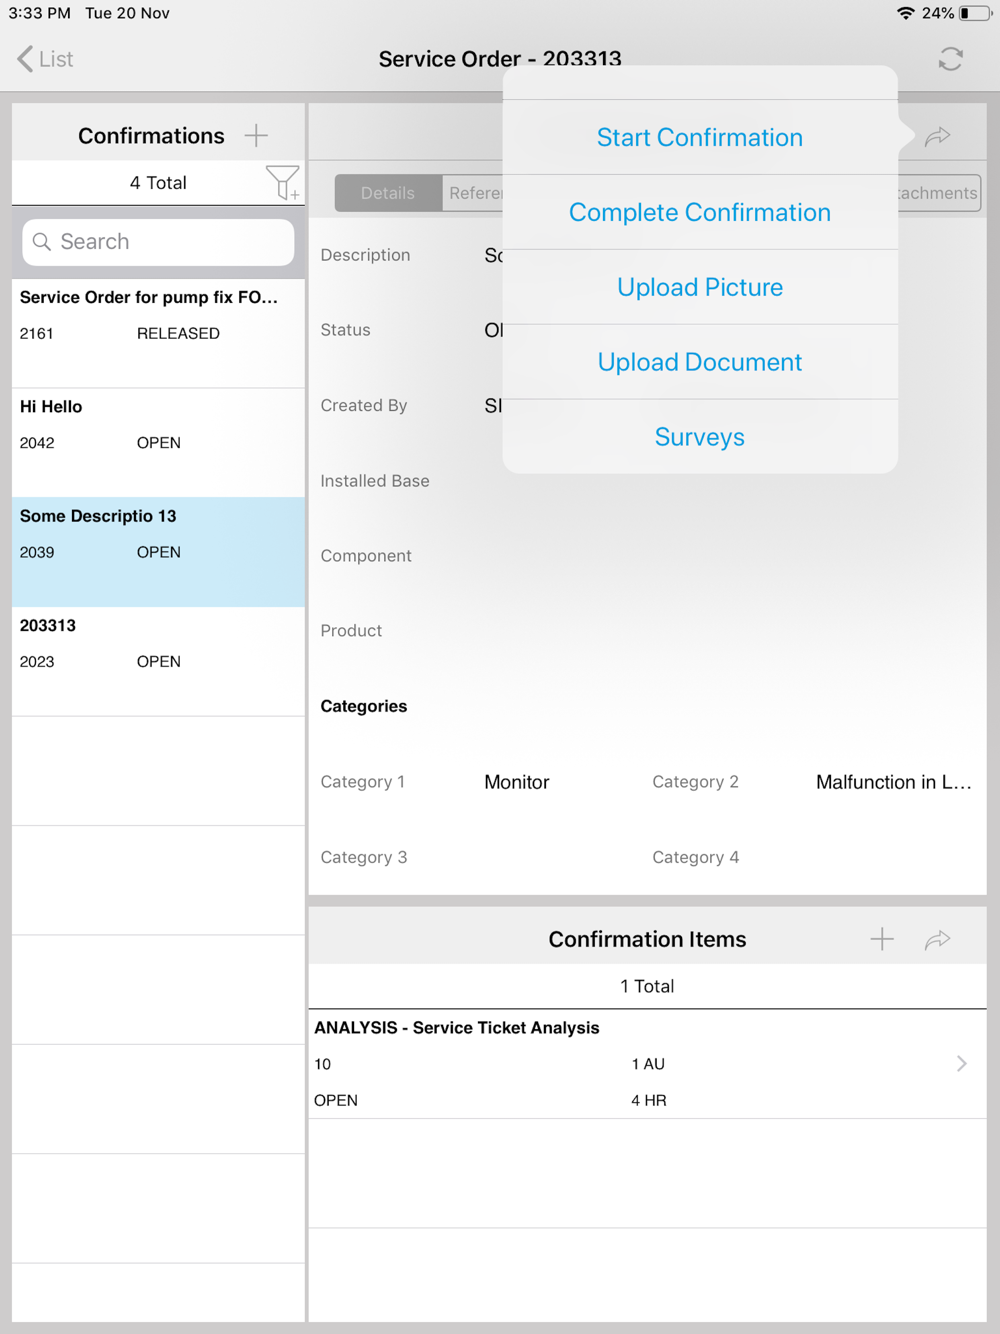Viewport: 1000px width, 1334px height.
Task: Tap the refresh sync icon
Action: coord(950,59)
